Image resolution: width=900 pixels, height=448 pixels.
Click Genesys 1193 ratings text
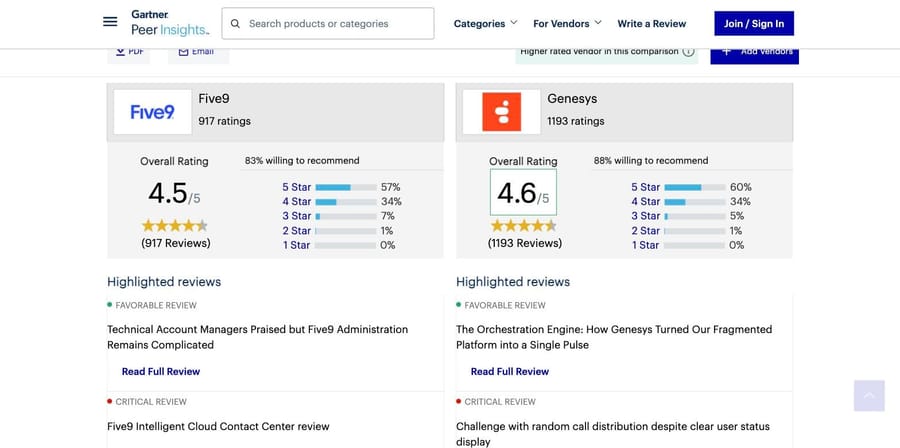pyautogui.click(x=576, y=121)
